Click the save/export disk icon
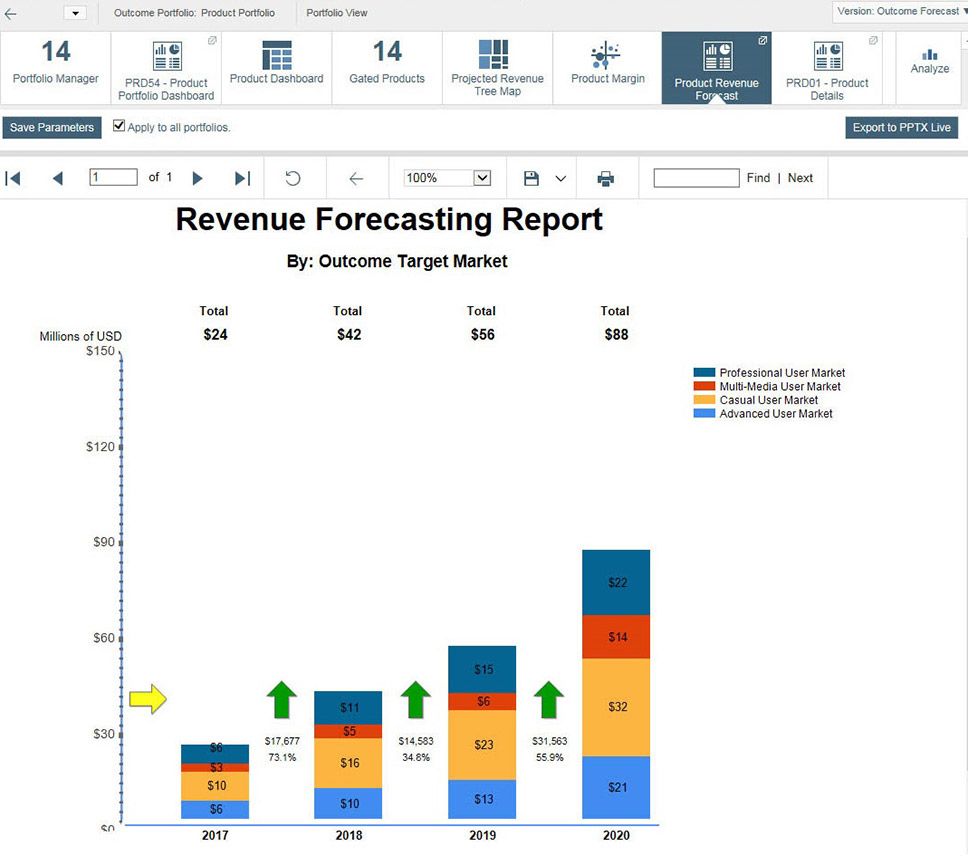This screenshot has height=856, width=968. click(x=531, y=178)
